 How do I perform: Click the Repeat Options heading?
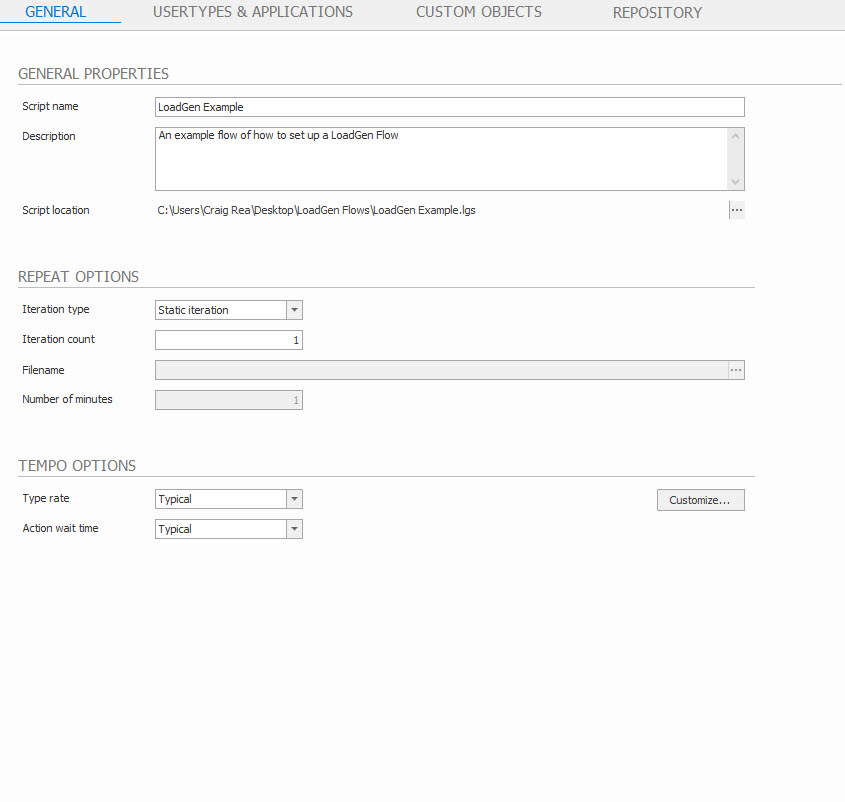pyautogui.click(x=78, y=276)
